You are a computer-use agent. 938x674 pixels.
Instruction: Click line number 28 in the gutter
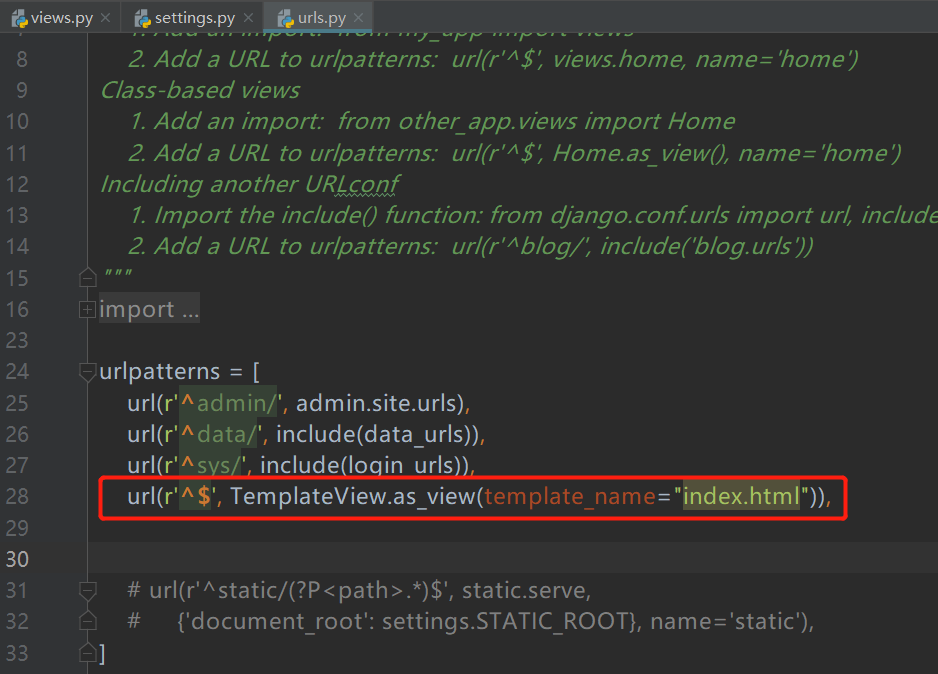tap(17, 496)
